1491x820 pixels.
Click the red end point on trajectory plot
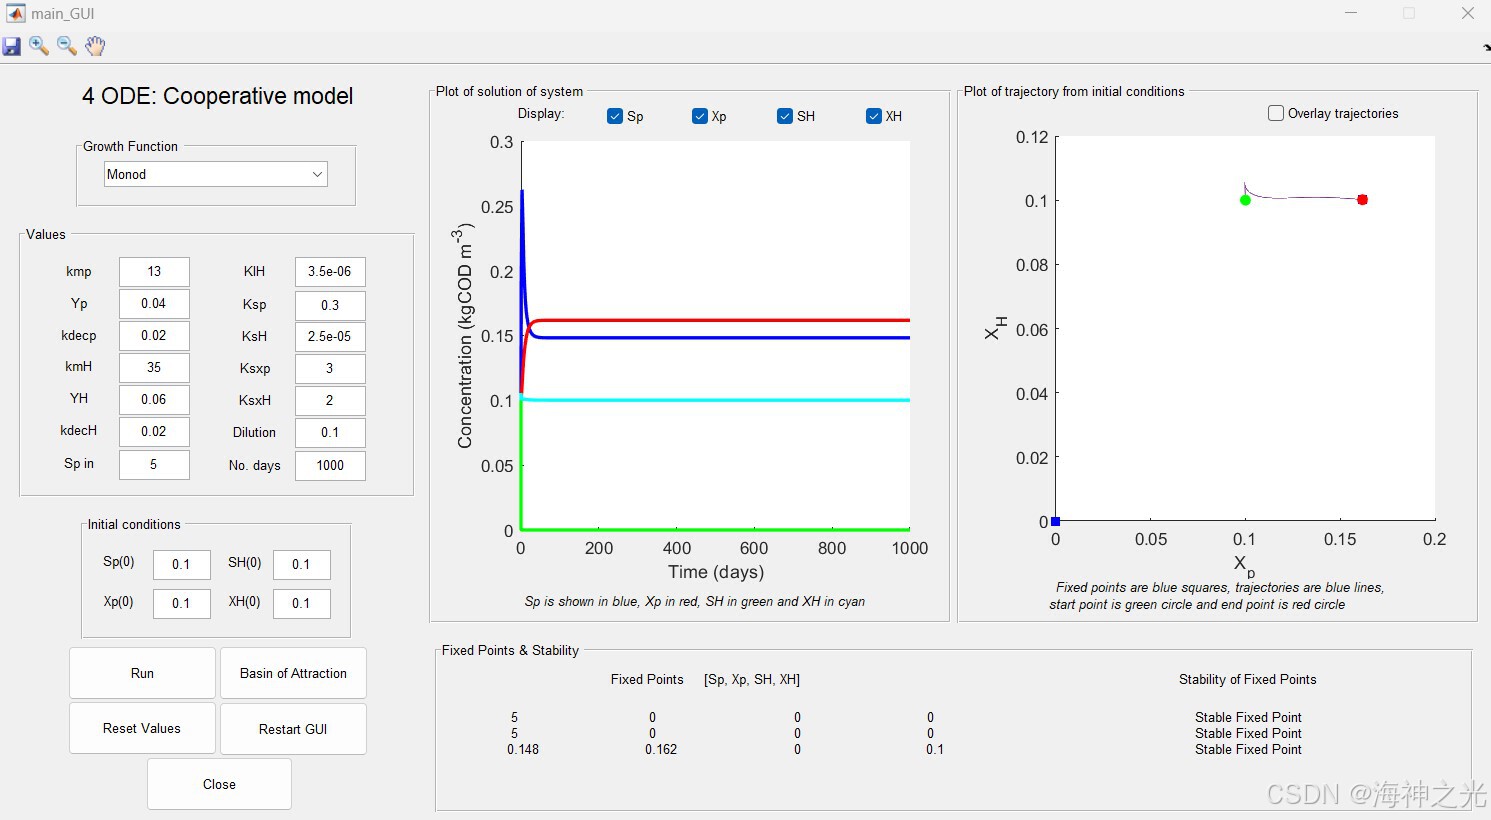coord(1362,199)
